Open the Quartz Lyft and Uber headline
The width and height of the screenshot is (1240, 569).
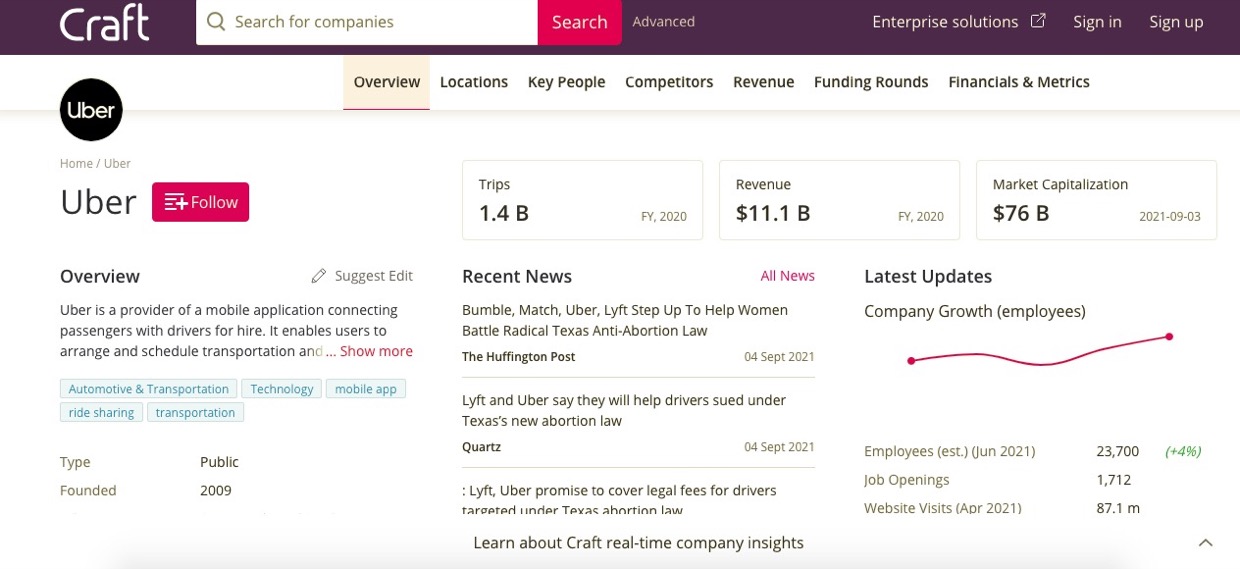point(624,410)
